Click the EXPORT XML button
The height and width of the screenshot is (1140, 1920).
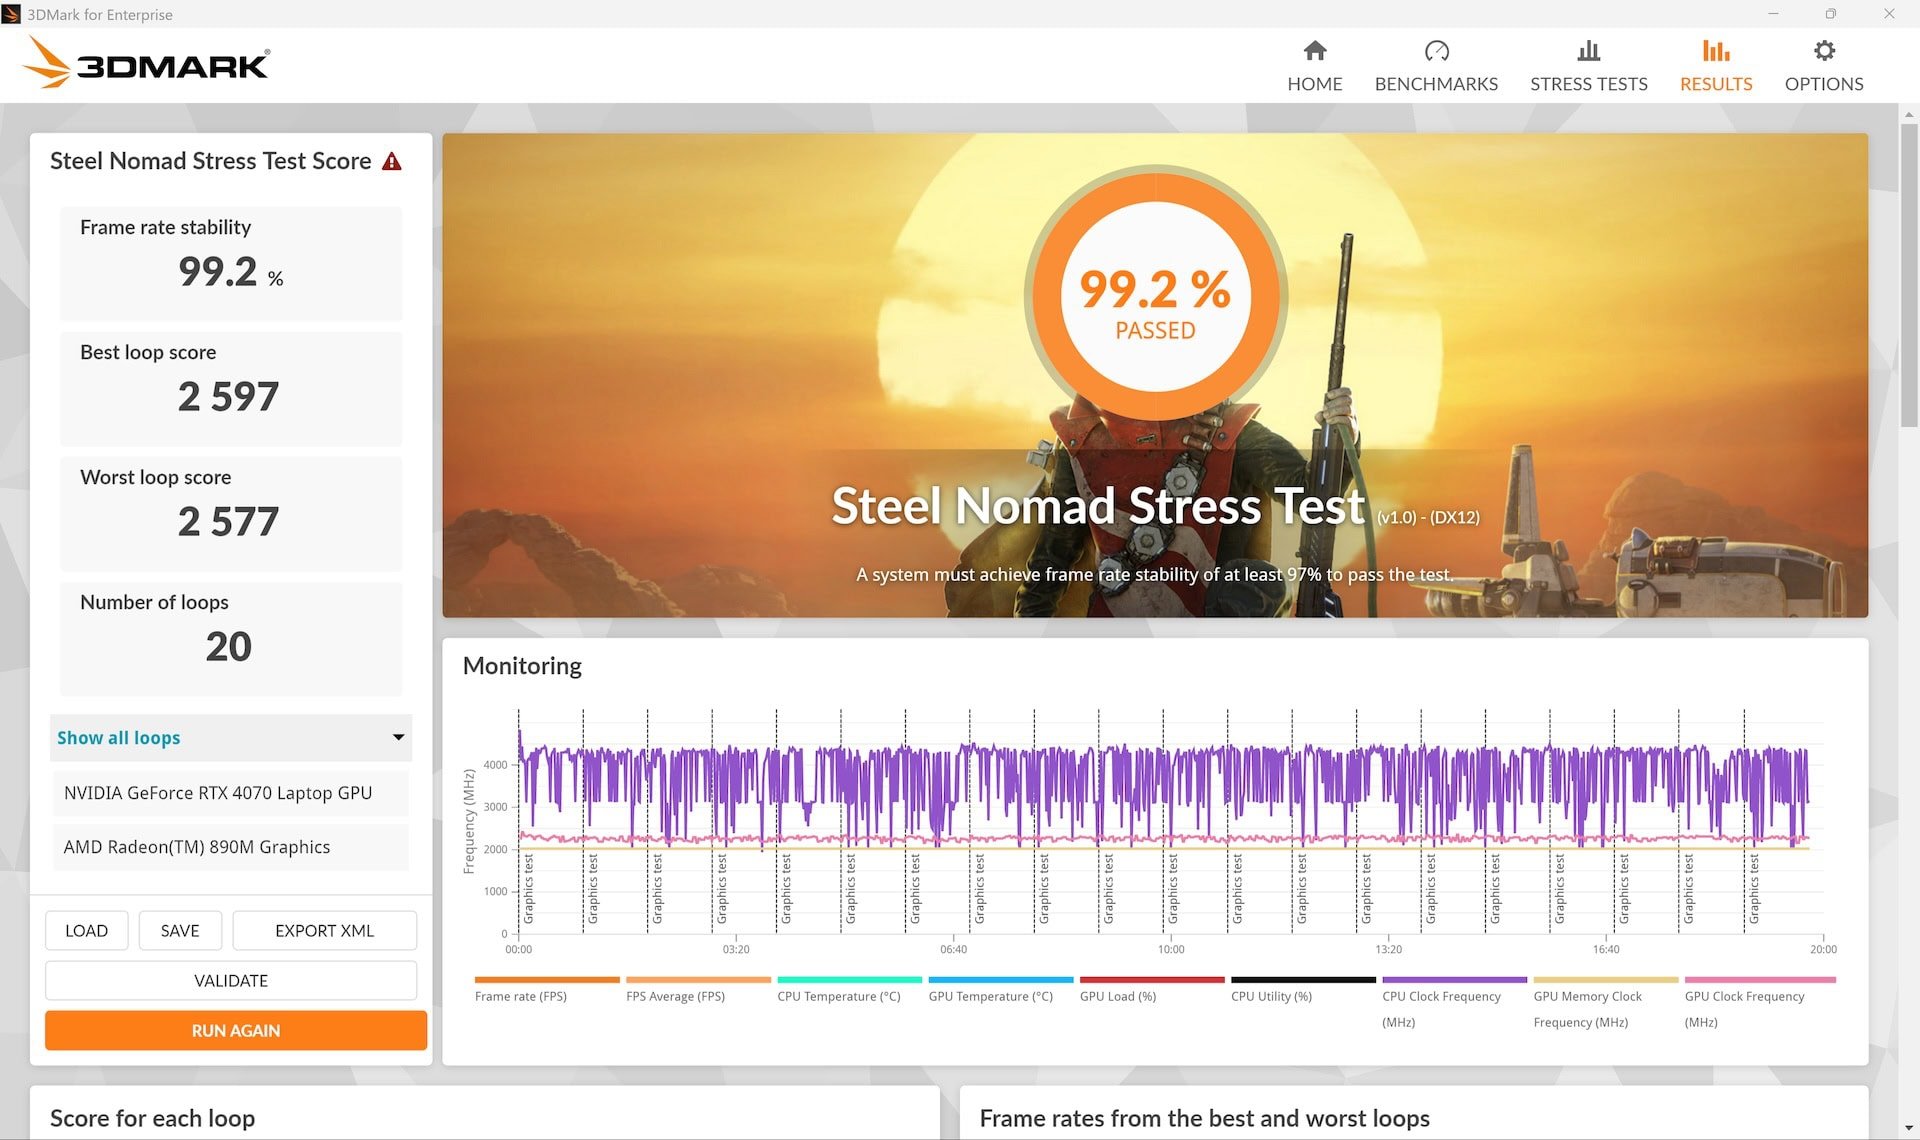point(323,931)
